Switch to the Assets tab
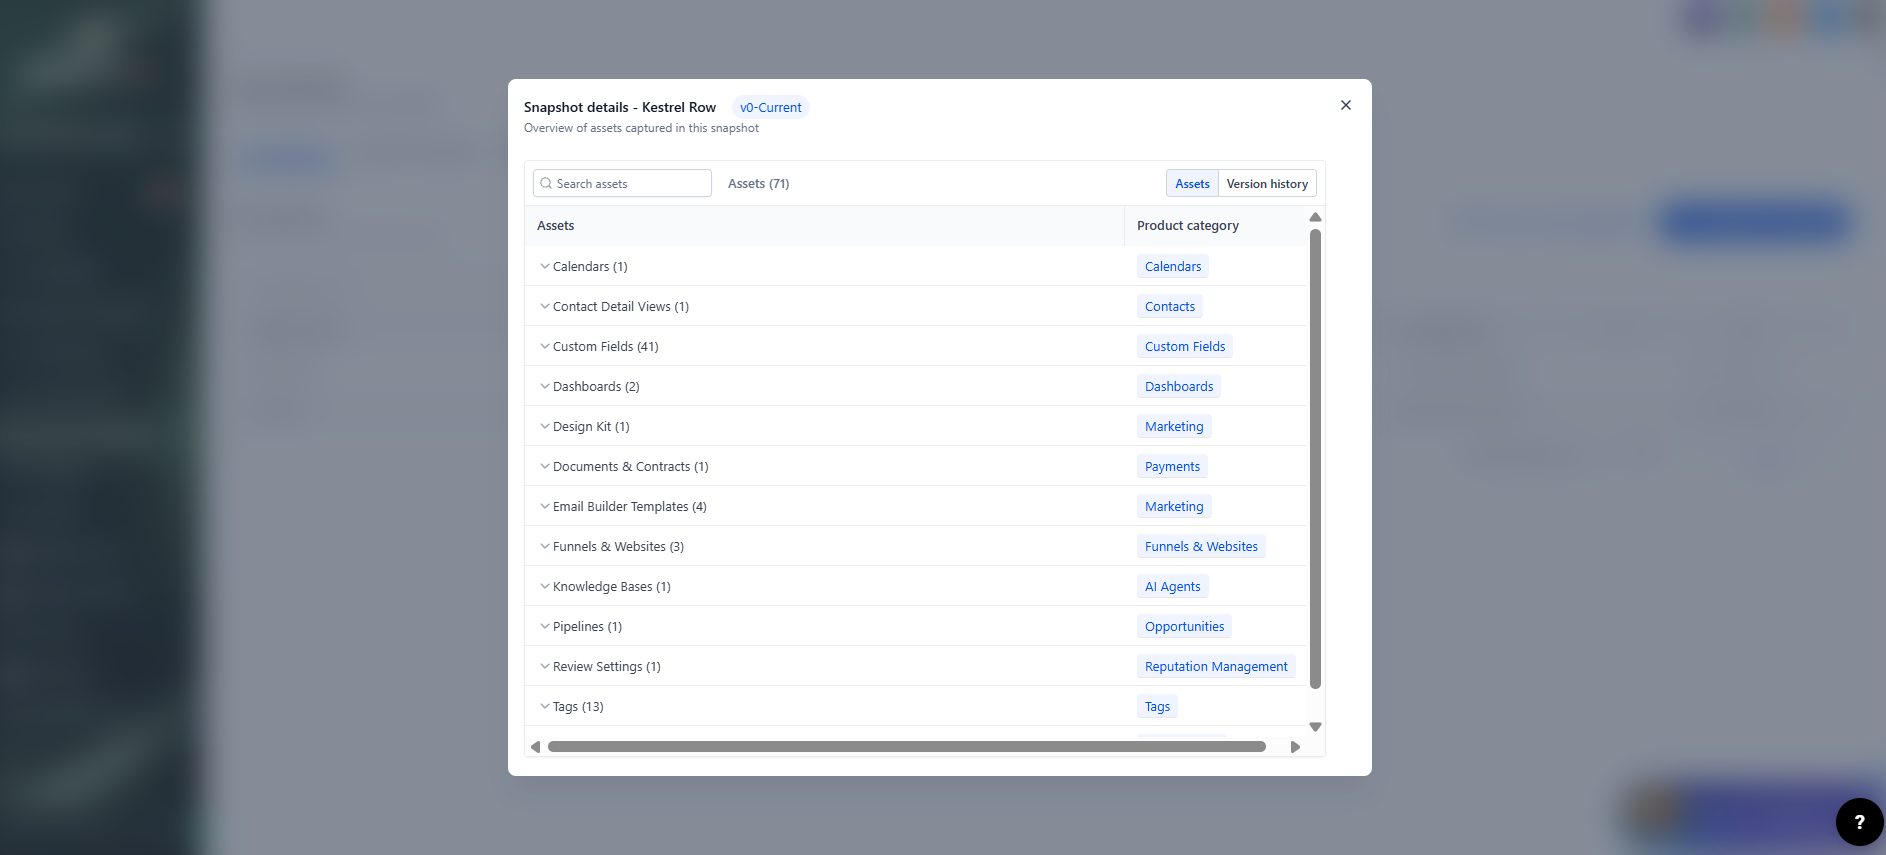Screen dimensions: 1886x855 1192,183
